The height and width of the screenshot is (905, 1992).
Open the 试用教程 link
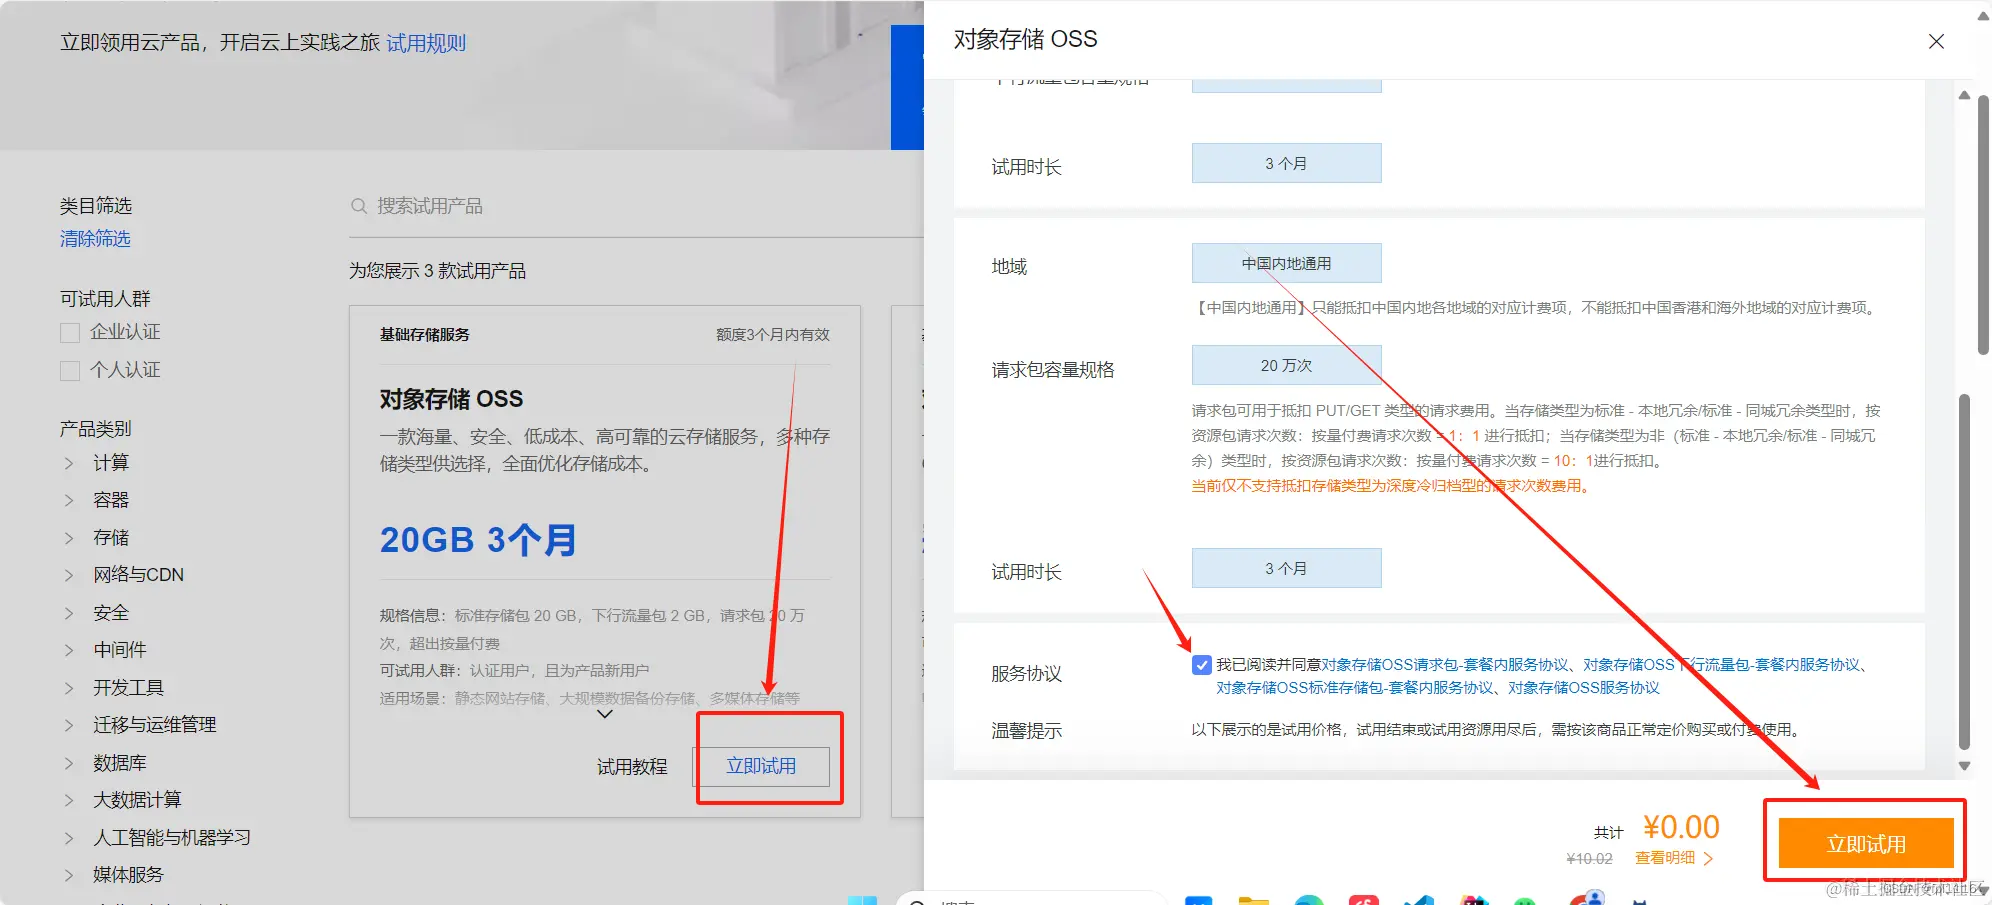click(632, 767)
